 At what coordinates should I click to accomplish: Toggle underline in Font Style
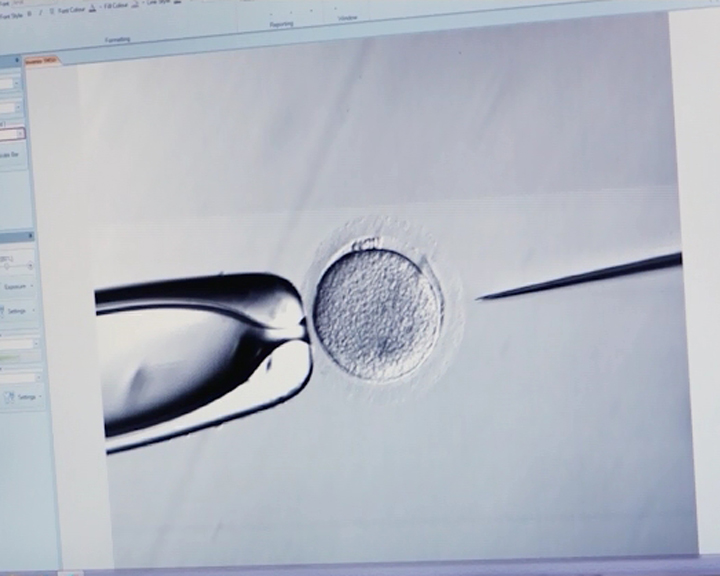coord(51,11)
